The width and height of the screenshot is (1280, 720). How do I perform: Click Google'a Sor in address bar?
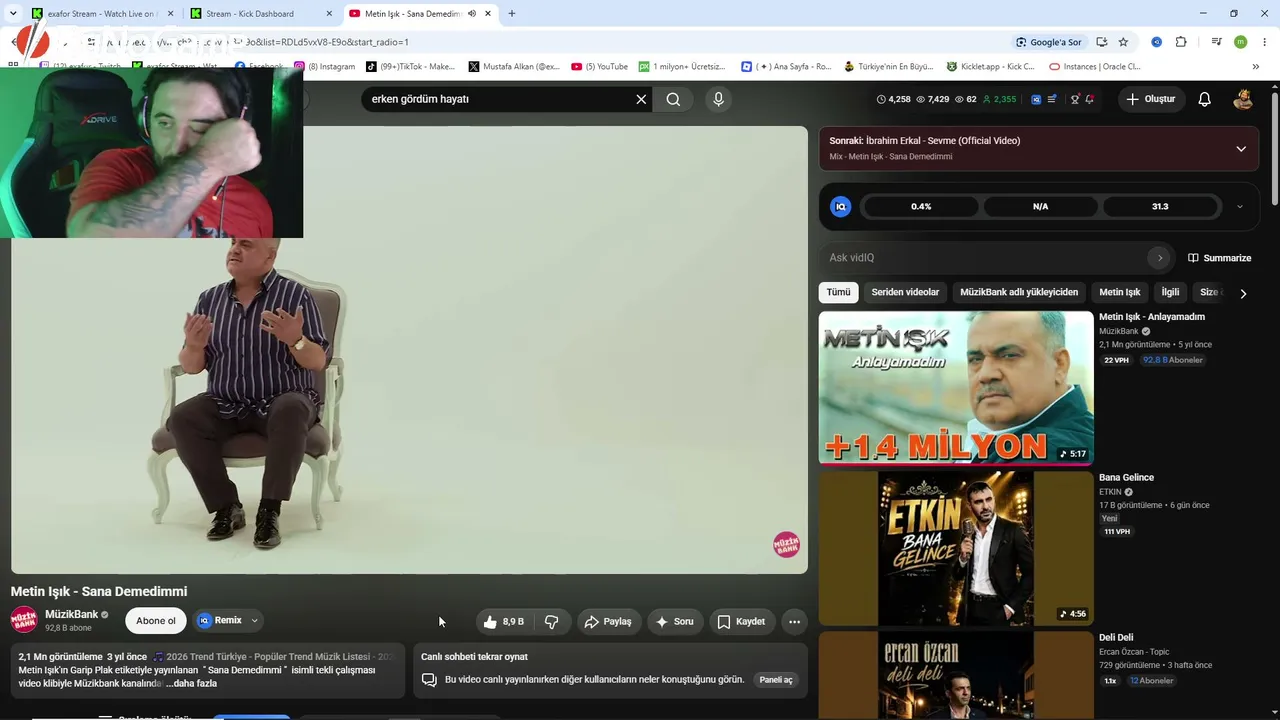click(1048, 42)
